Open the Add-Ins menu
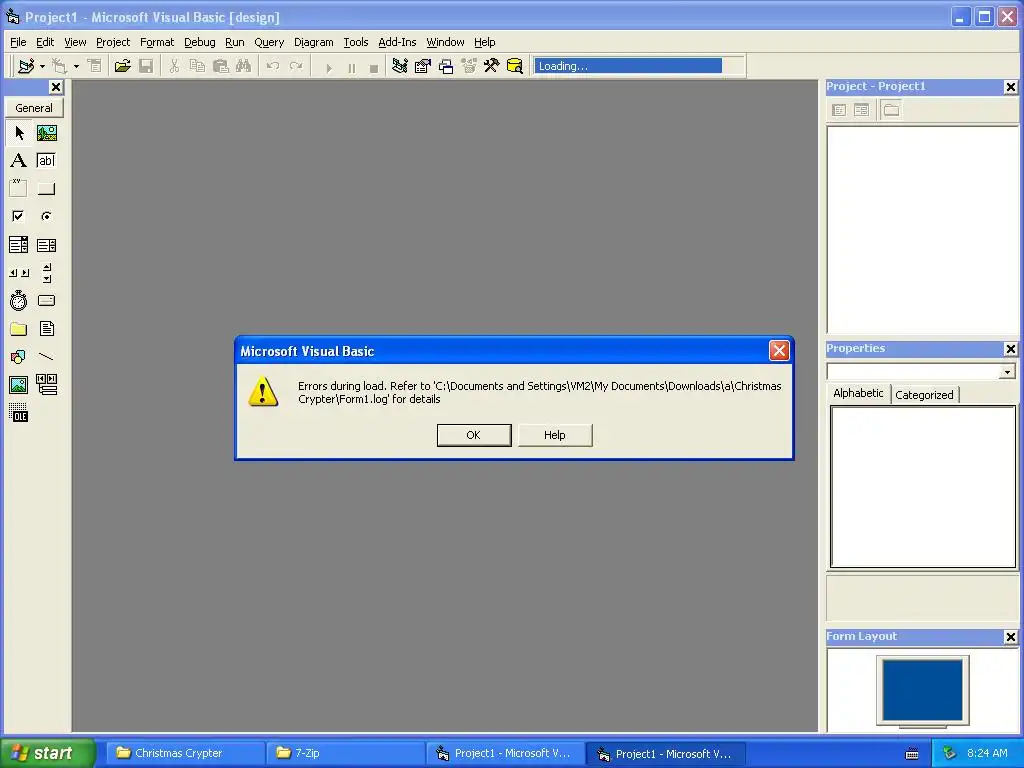This screenshot has height=768, width=1024. (397, 42)
